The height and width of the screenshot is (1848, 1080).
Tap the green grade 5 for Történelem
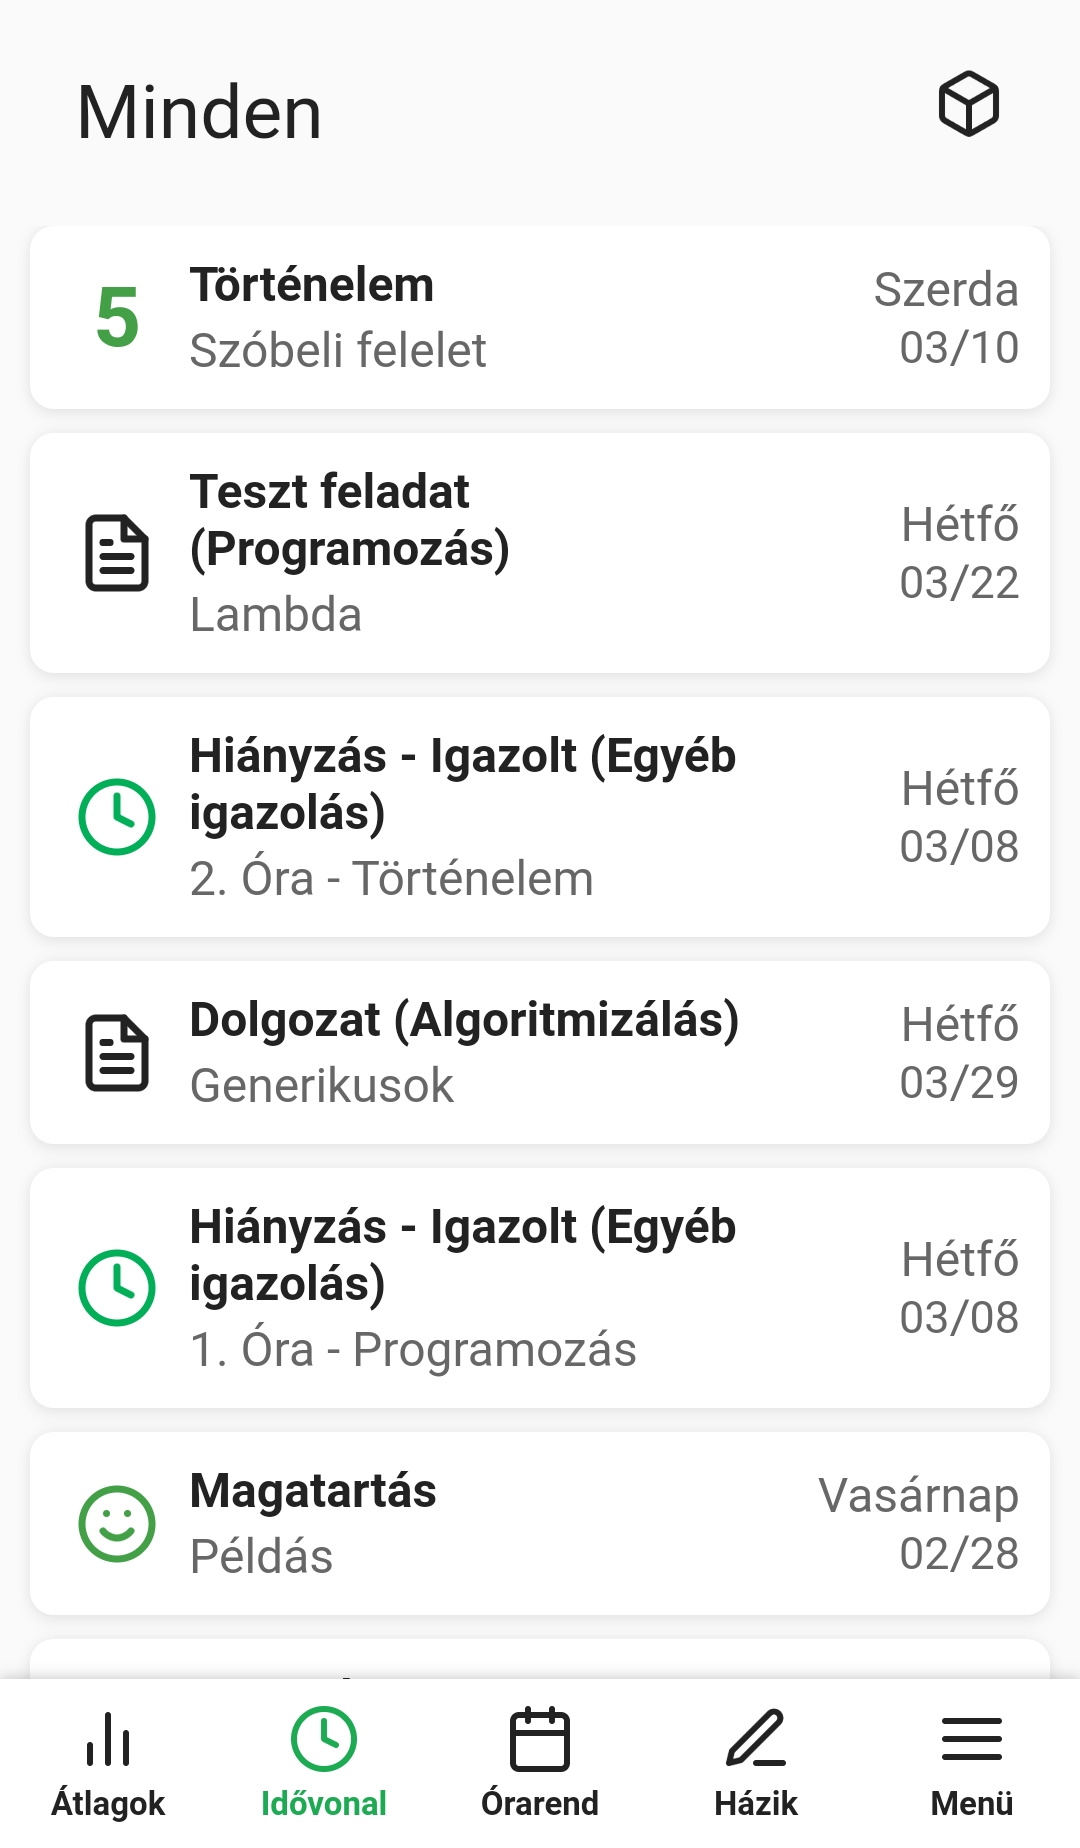pos(117,318)
